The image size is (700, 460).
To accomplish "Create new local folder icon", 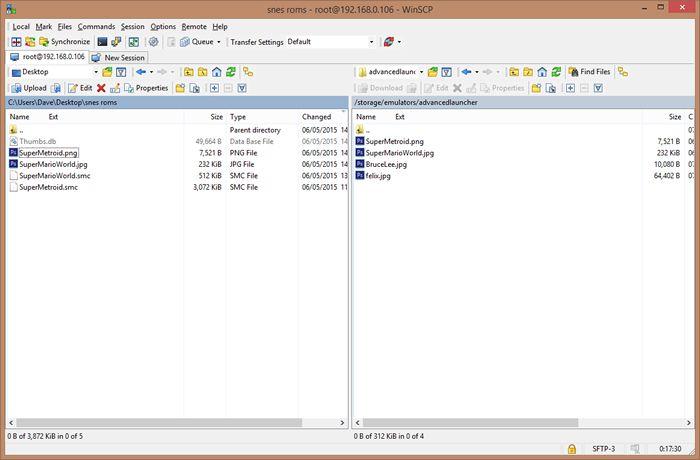I will click(180, 88).
